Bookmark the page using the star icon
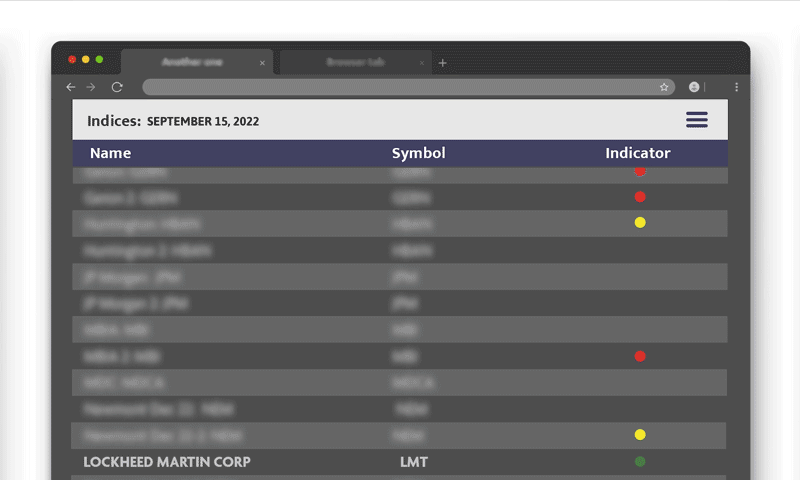800x480 pixels. (664, 88)
